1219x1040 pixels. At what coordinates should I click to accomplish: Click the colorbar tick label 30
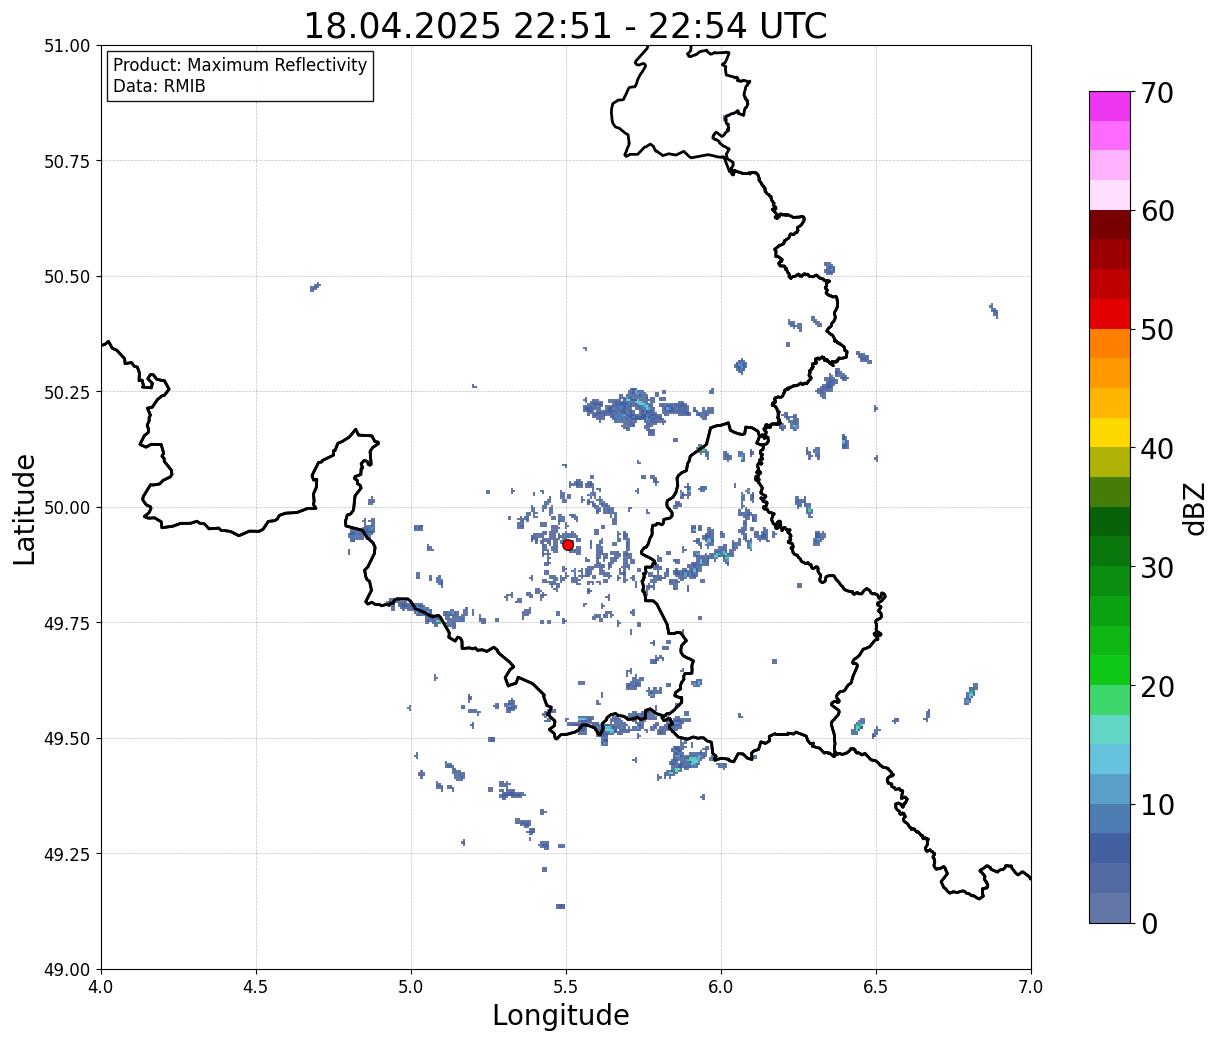1157,567
